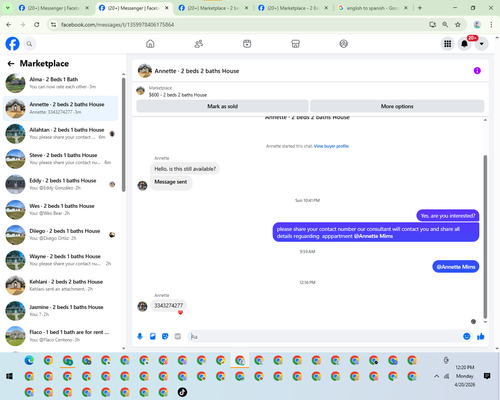Open Ailahtan - 2 beds 1 baths chat
The height and width of the screenshot is (400, 500).
pos(60,134)
